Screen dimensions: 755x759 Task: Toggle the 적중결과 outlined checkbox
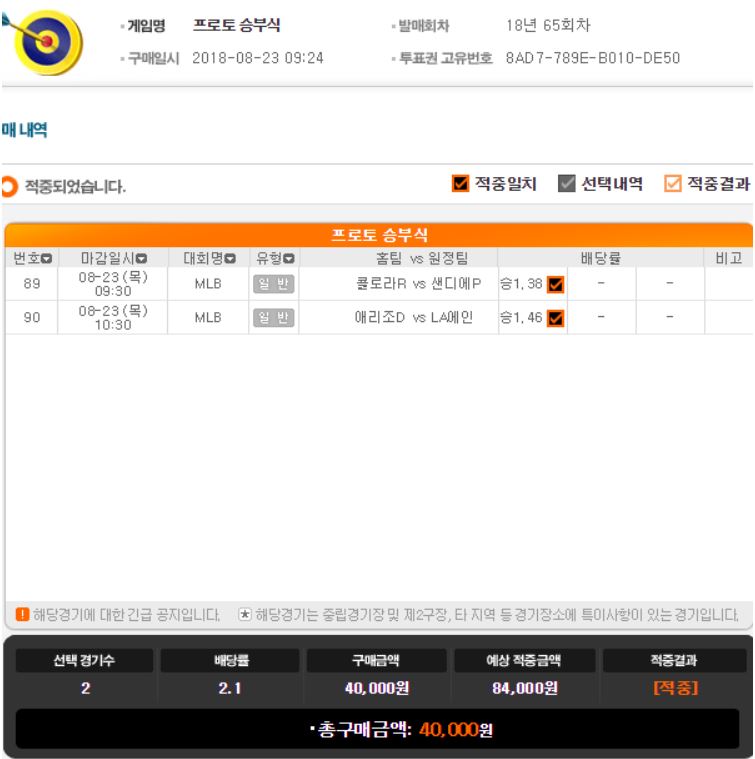673,183
